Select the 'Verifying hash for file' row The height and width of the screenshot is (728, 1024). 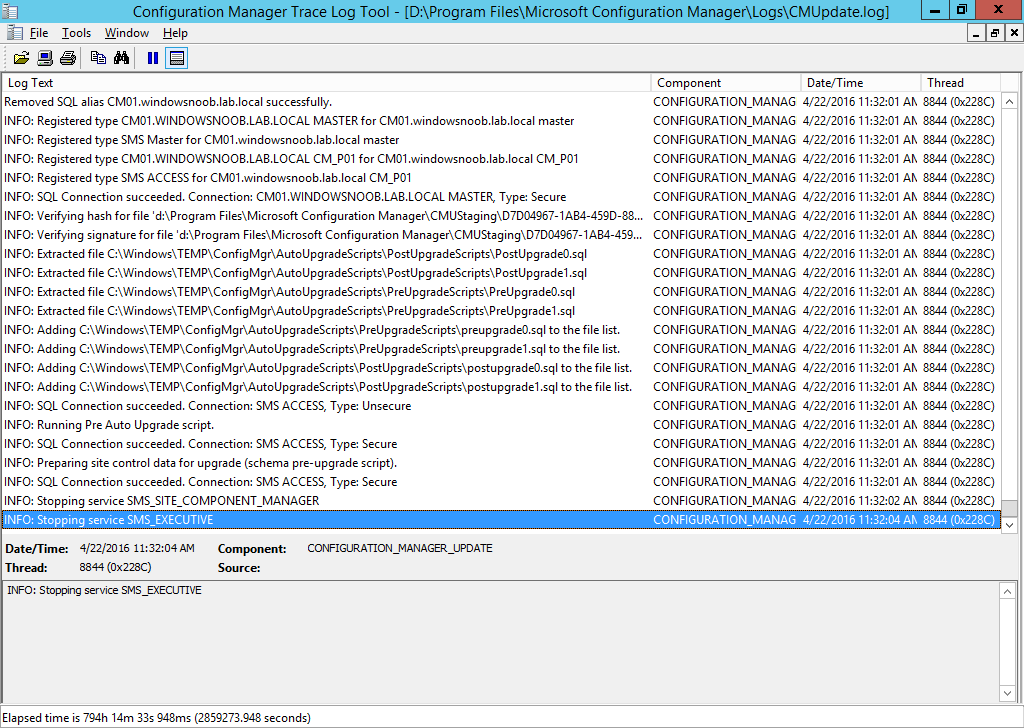pos(502,215)
